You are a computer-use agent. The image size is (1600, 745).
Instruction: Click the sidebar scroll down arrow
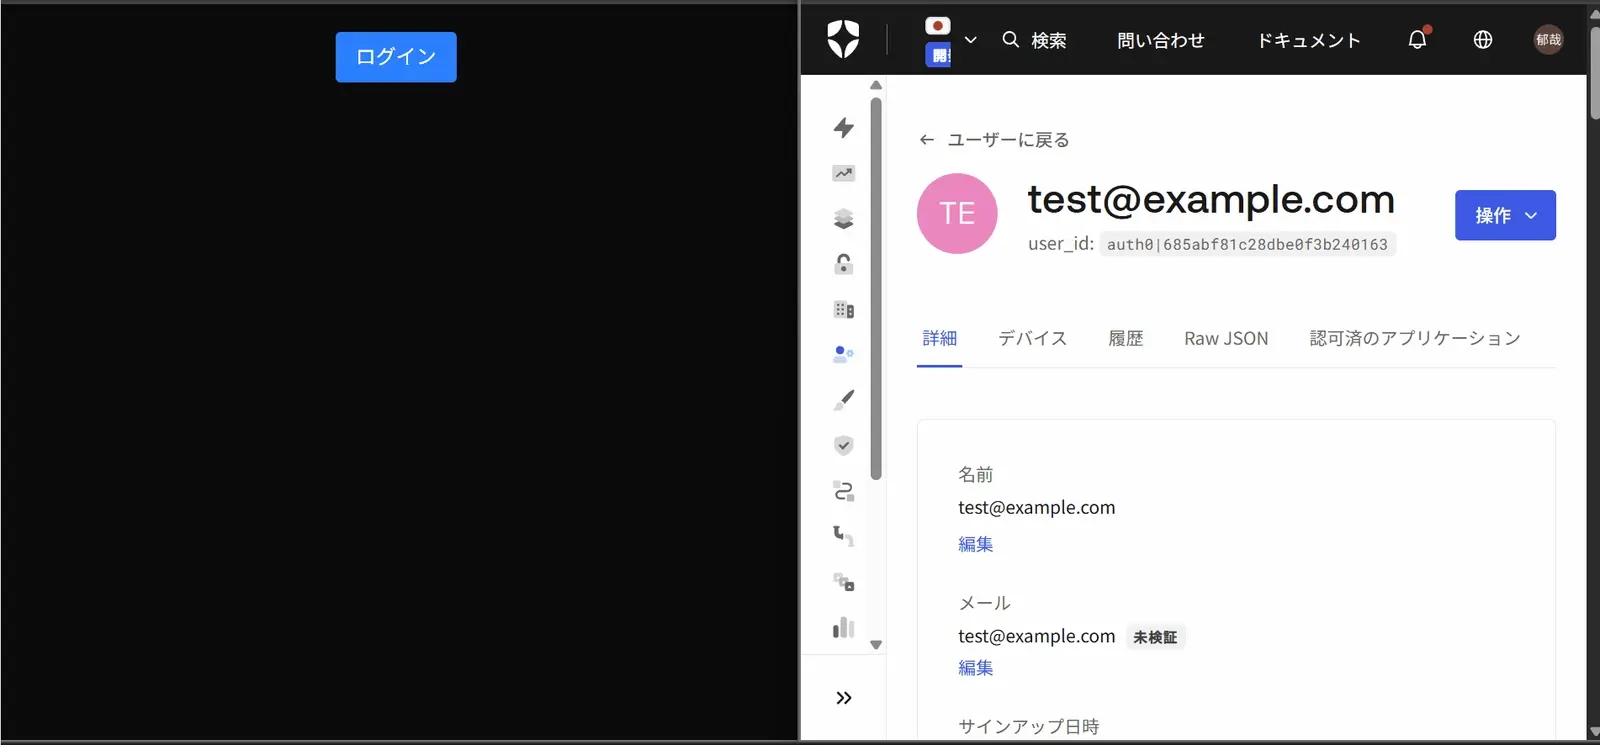click(x=876, y=645)
